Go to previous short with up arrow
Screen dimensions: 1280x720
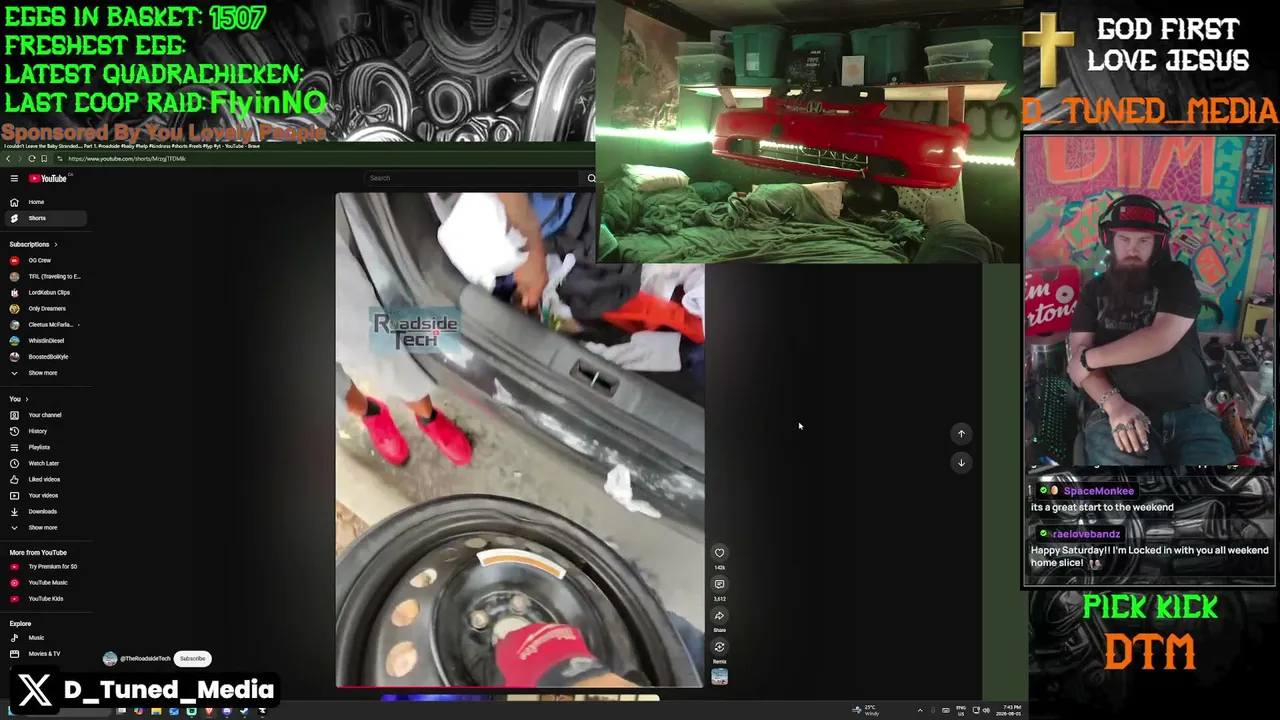tap(961, 434)
